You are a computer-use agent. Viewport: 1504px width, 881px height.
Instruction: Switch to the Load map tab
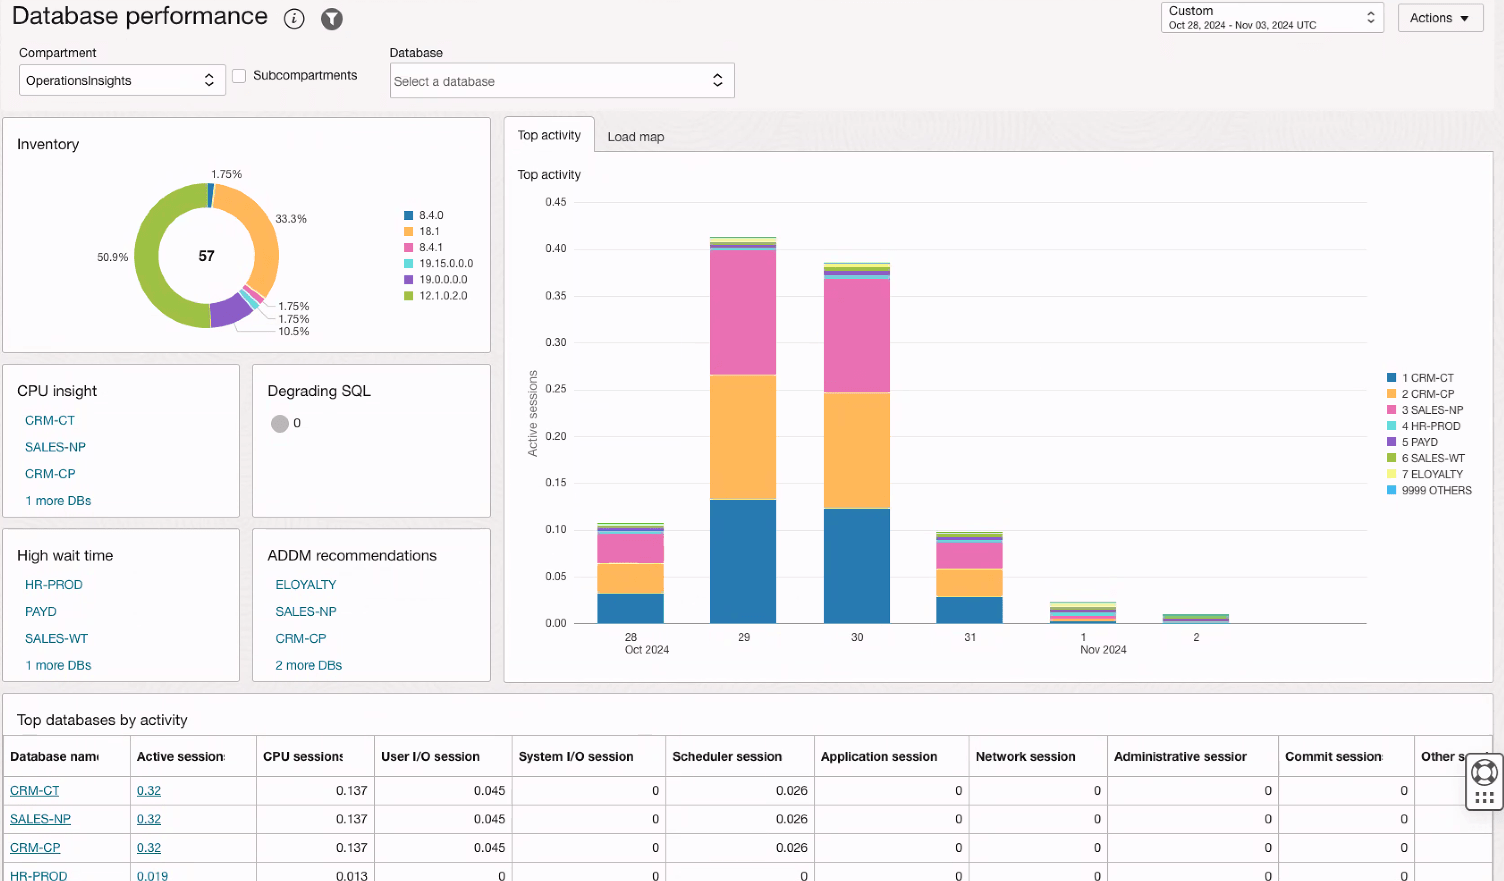(x=635, y=136)
